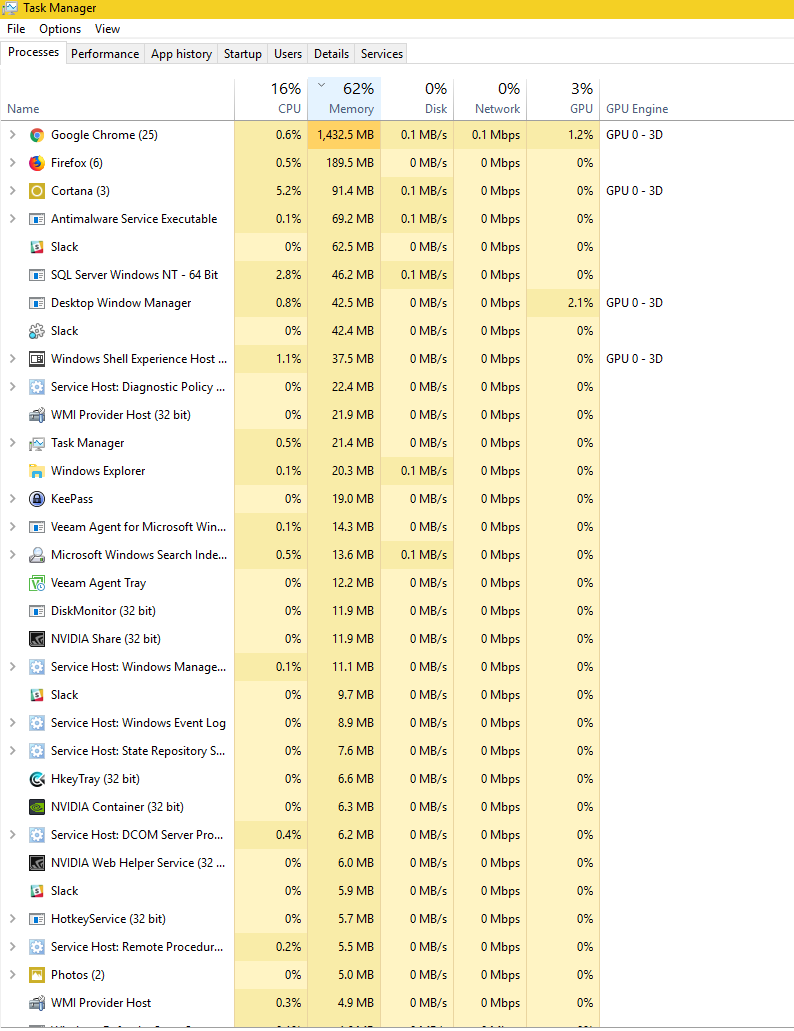Click the Photos app icon
Screen dimensions: 794x1031
[37, 975]
